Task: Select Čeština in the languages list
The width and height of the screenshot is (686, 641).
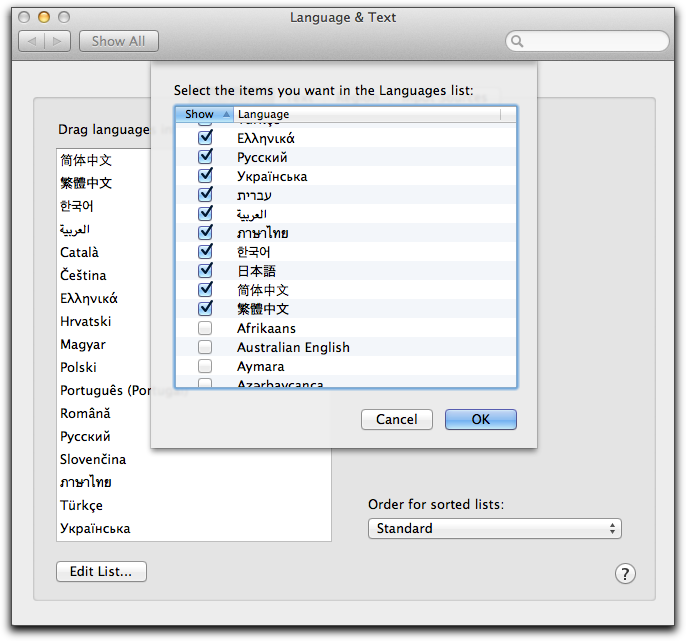Action: [83, 275]
